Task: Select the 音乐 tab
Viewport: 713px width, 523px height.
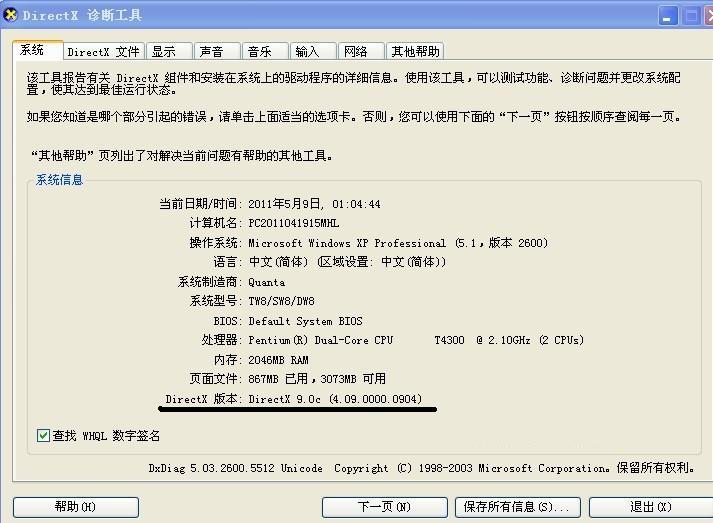Action: coord(265,51)
